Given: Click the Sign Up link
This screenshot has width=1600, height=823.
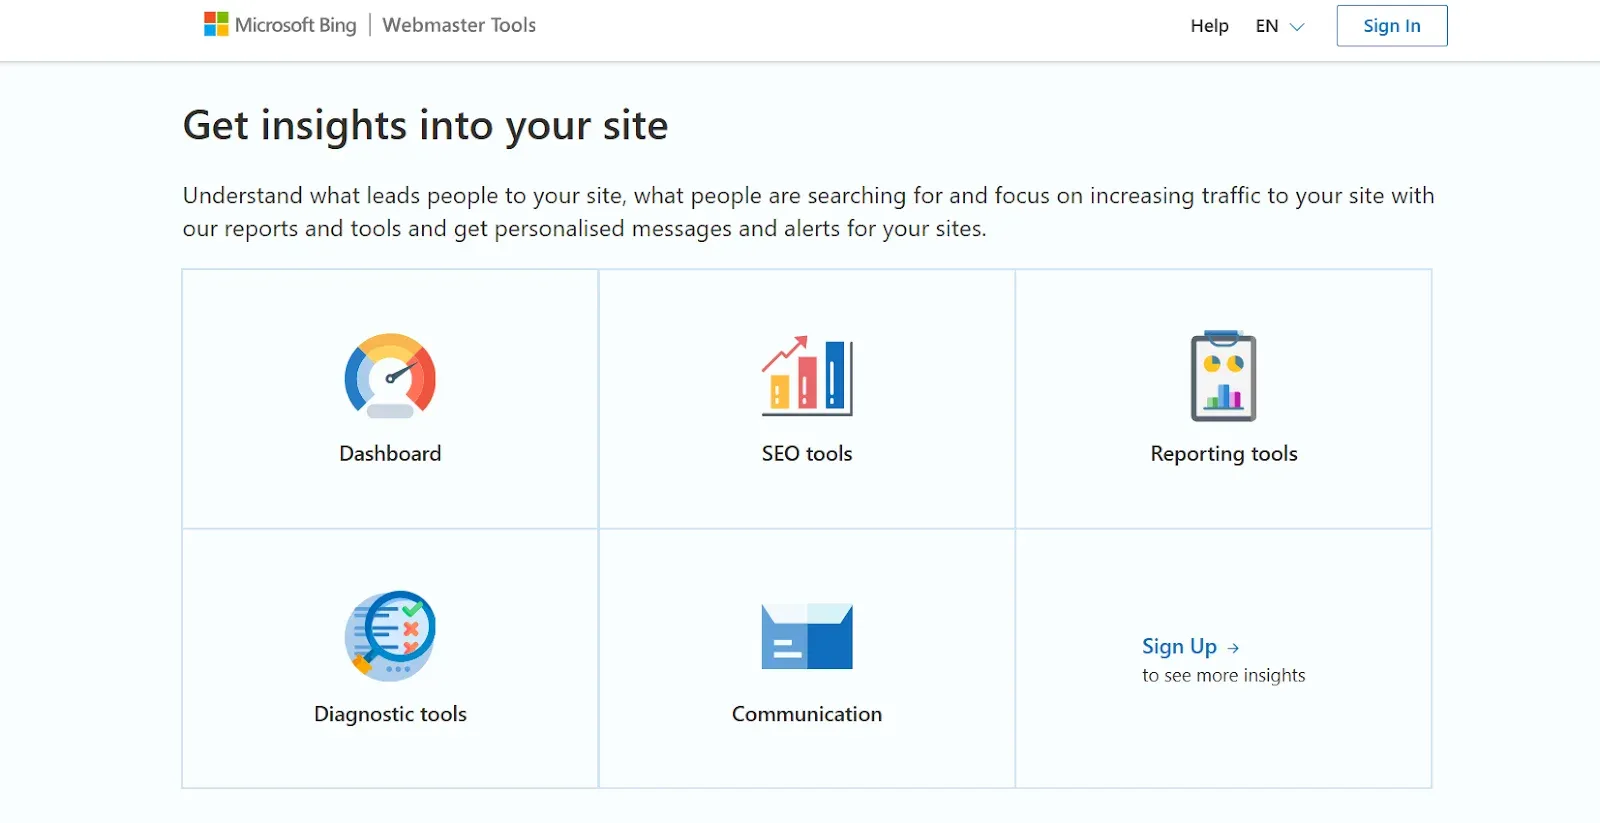Looking at the screenshot, I should [x=1179, y=647].
